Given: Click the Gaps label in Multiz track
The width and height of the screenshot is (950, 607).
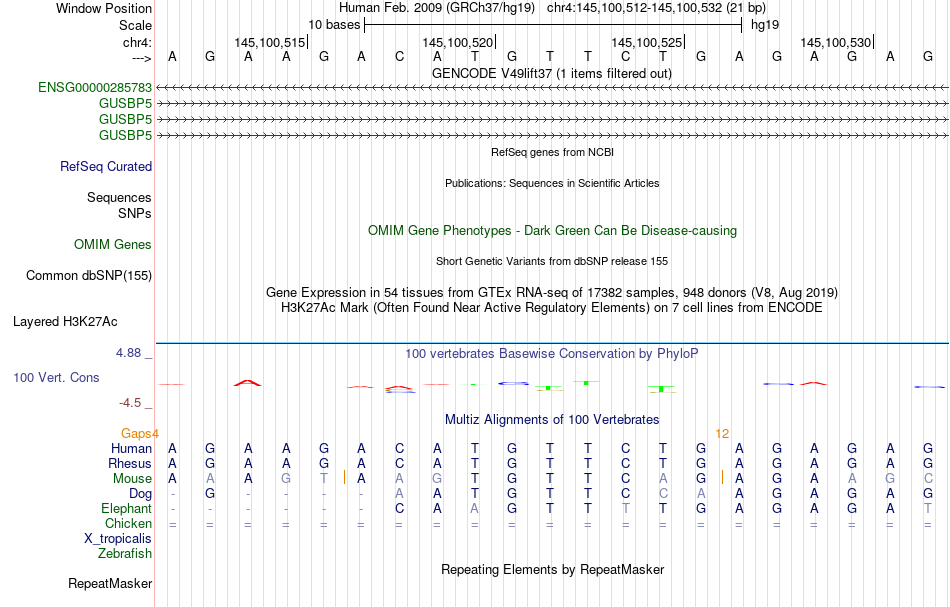Looking at the screenshot, I should click(x=136, y=434).
